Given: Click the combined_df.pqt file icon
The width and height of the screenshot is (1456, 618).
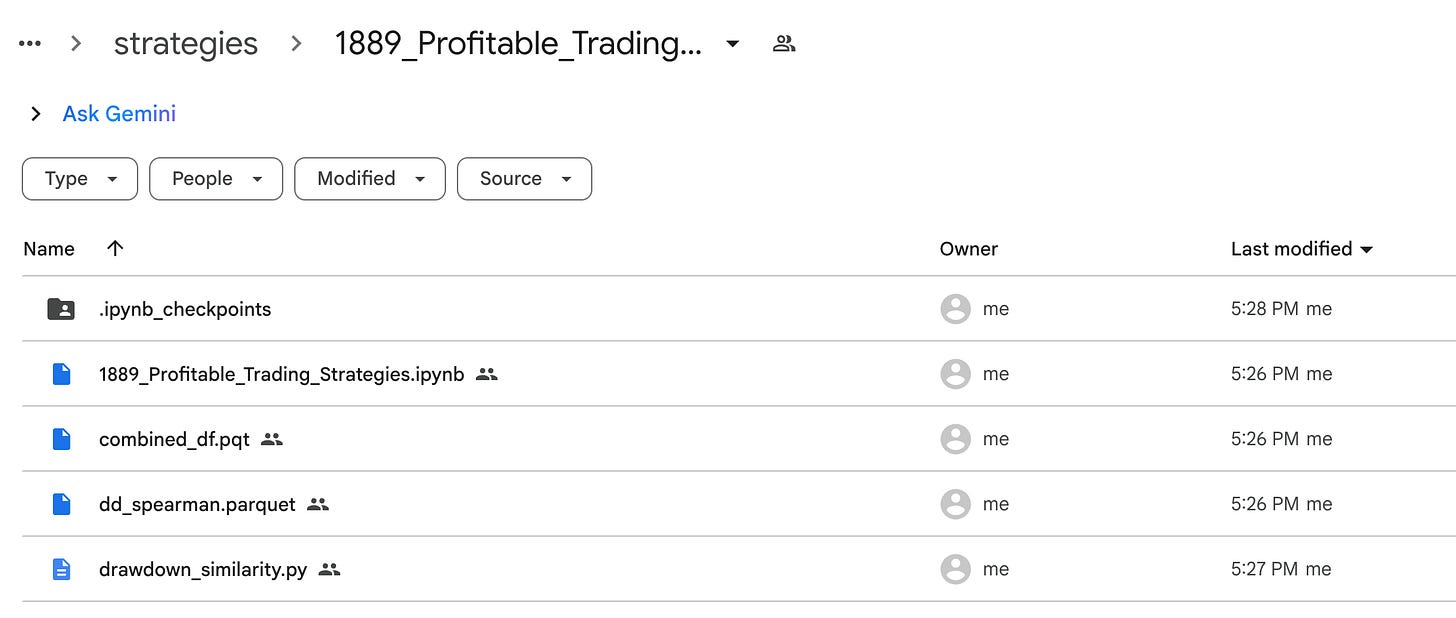Looking at the screenshot, I should click(61, 439).
